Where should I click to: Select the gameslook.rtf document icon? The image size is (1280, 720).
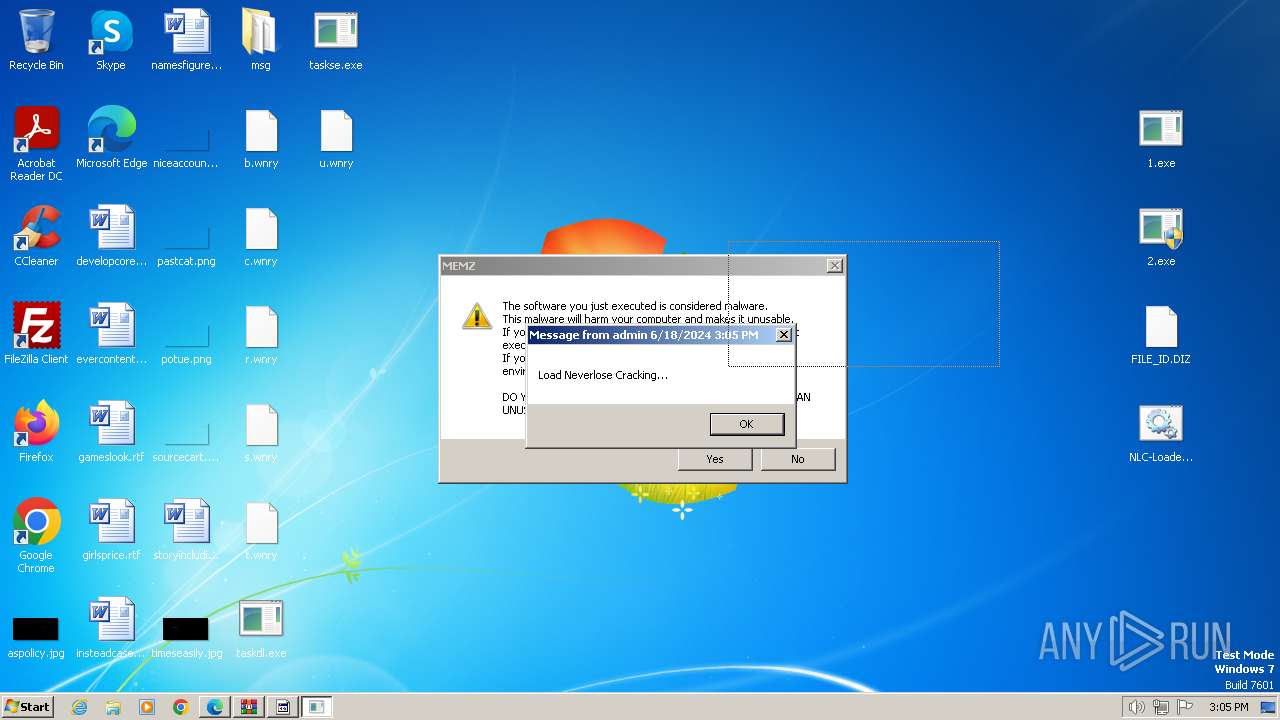pos(111,432)
